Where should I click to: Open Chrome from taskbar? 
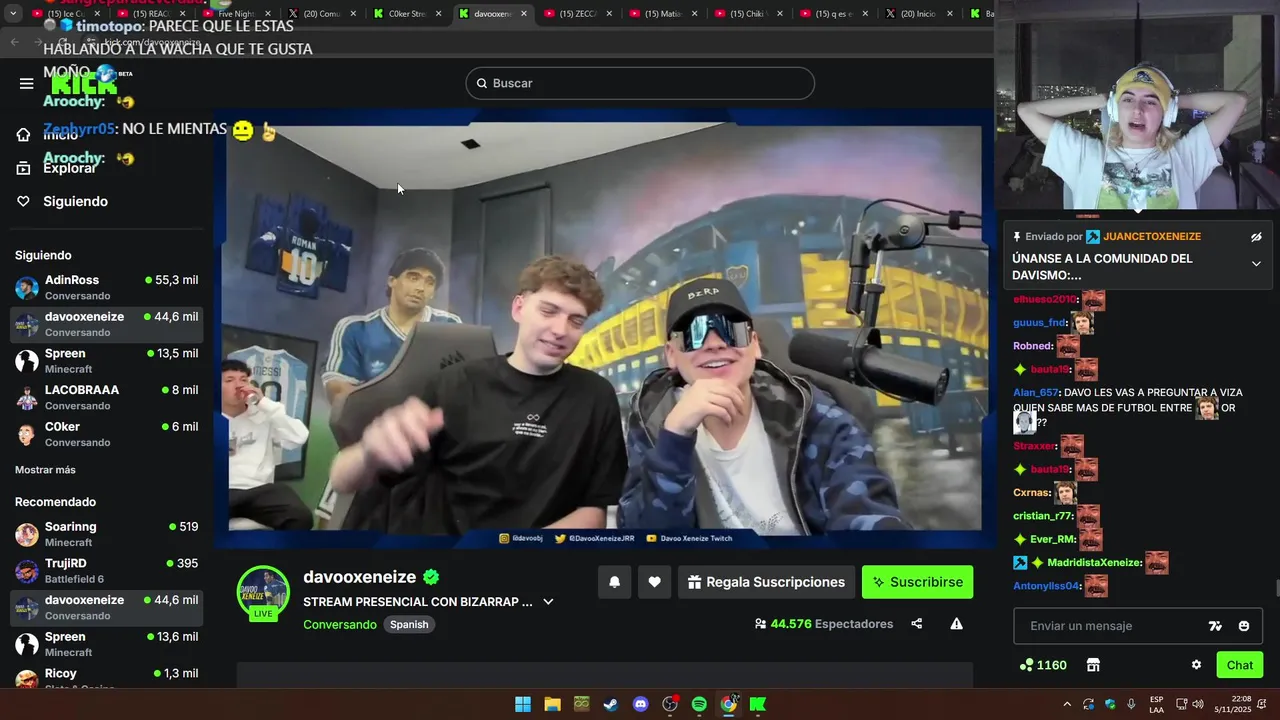[729, 704]
